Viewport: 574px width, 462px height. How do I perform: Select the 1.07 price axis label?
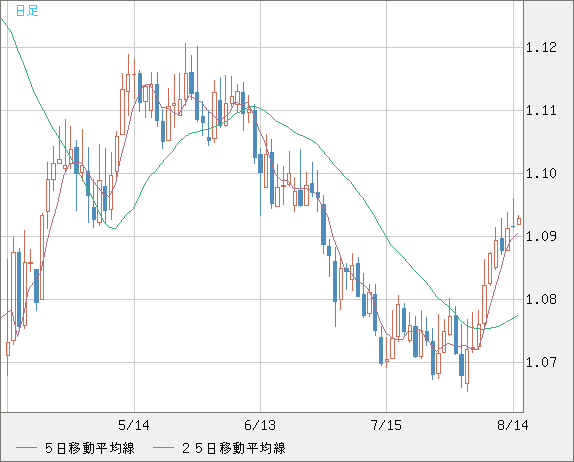[541, 362]
